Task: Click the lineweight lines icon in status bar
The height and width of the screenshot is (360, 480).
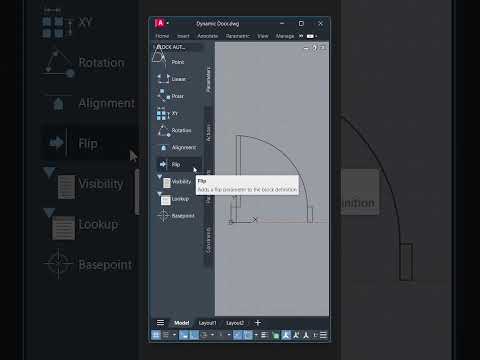Action: pyautogui.click(x=264, y=335)
